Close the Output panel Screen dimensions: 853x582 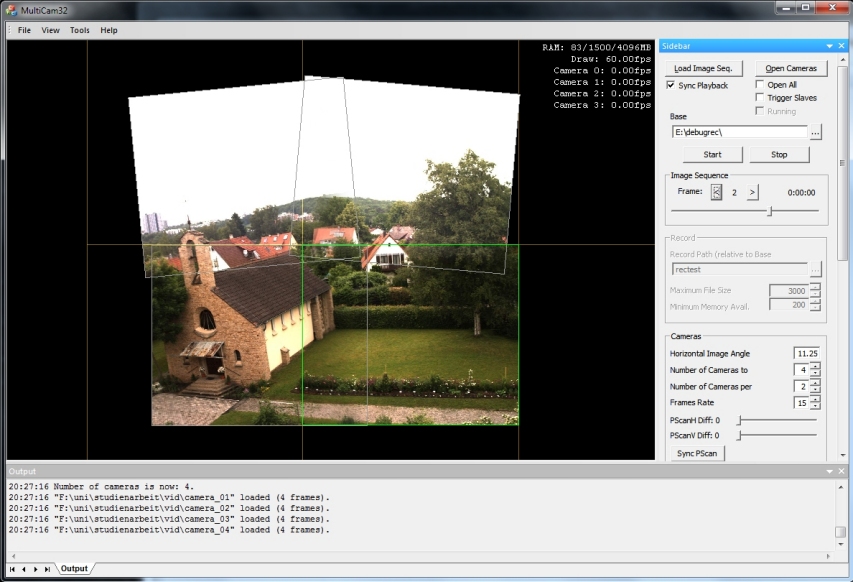(x=841, y=471)
